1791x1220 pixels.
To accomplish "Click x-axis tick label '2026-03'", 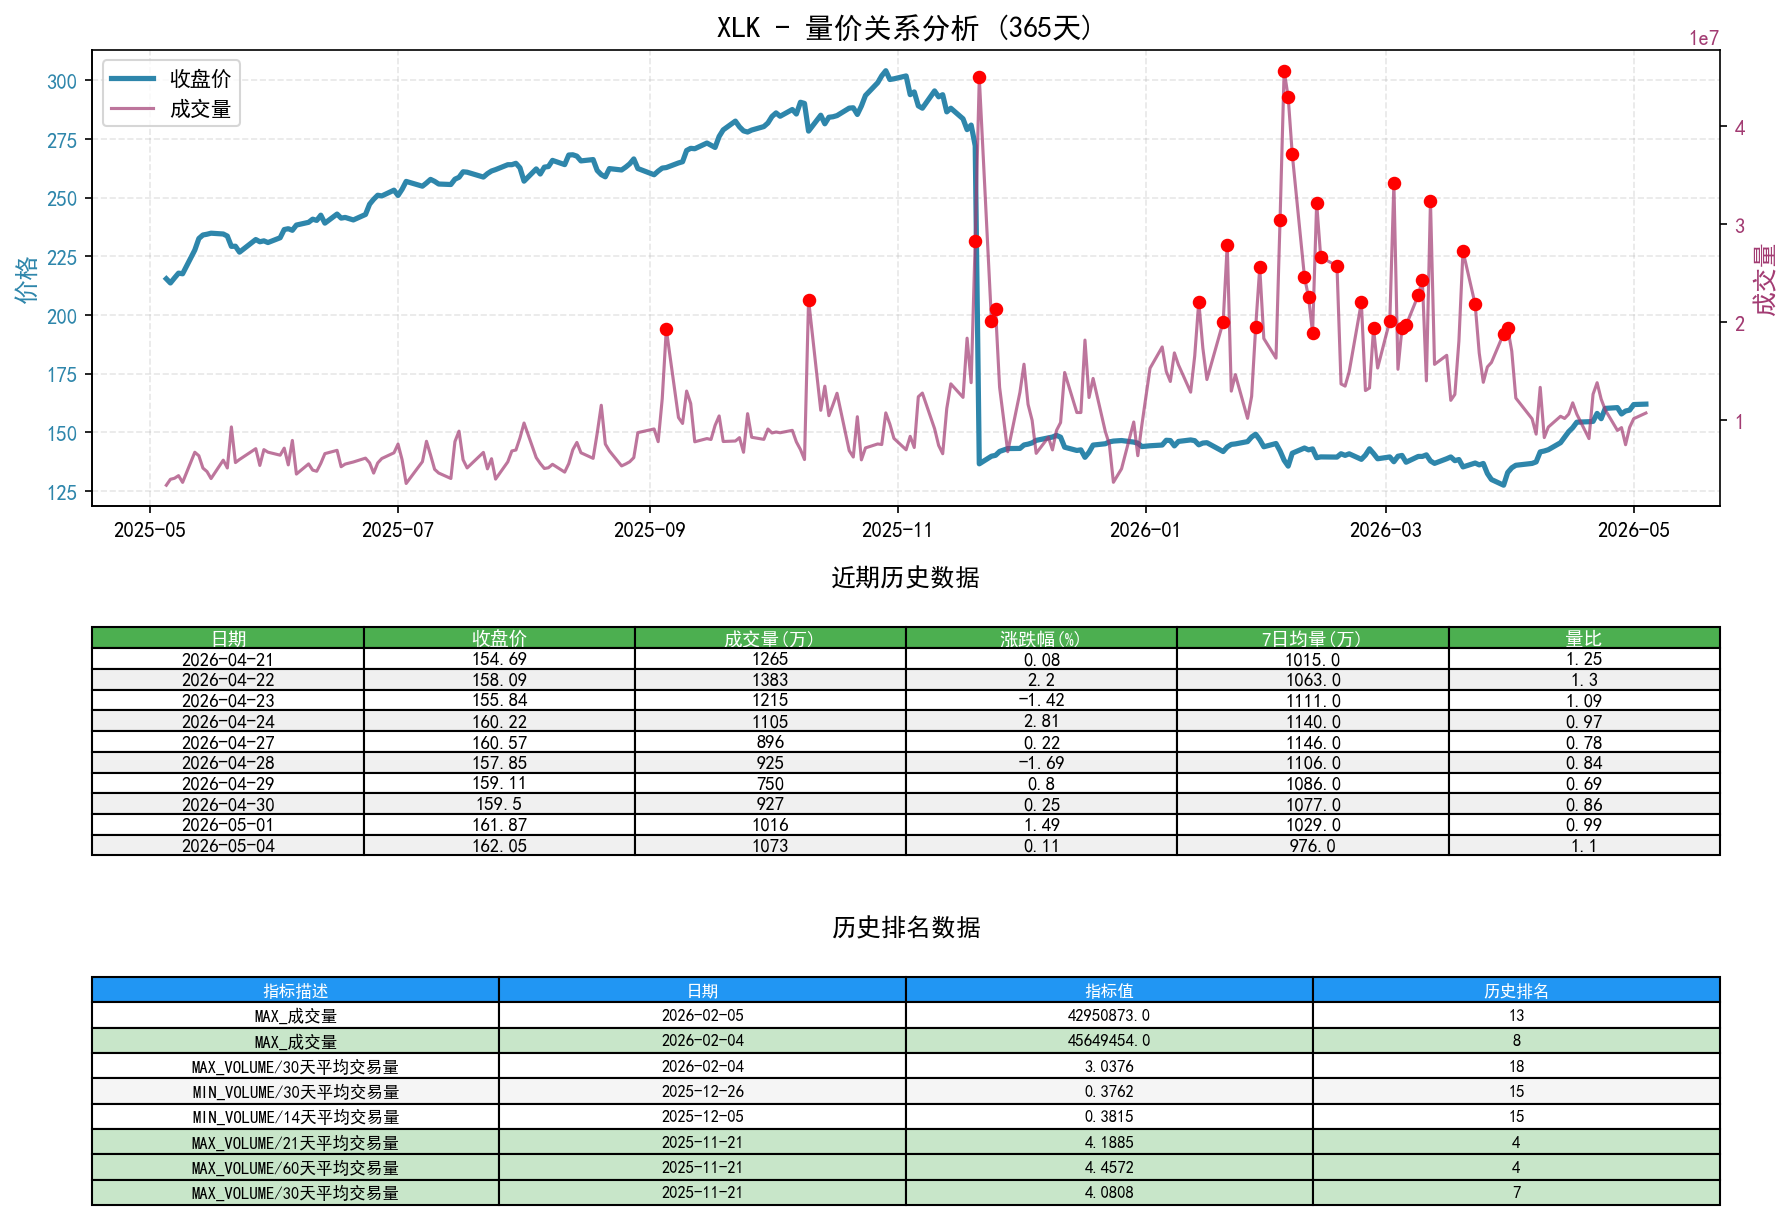I will [x=1386, y=530].
